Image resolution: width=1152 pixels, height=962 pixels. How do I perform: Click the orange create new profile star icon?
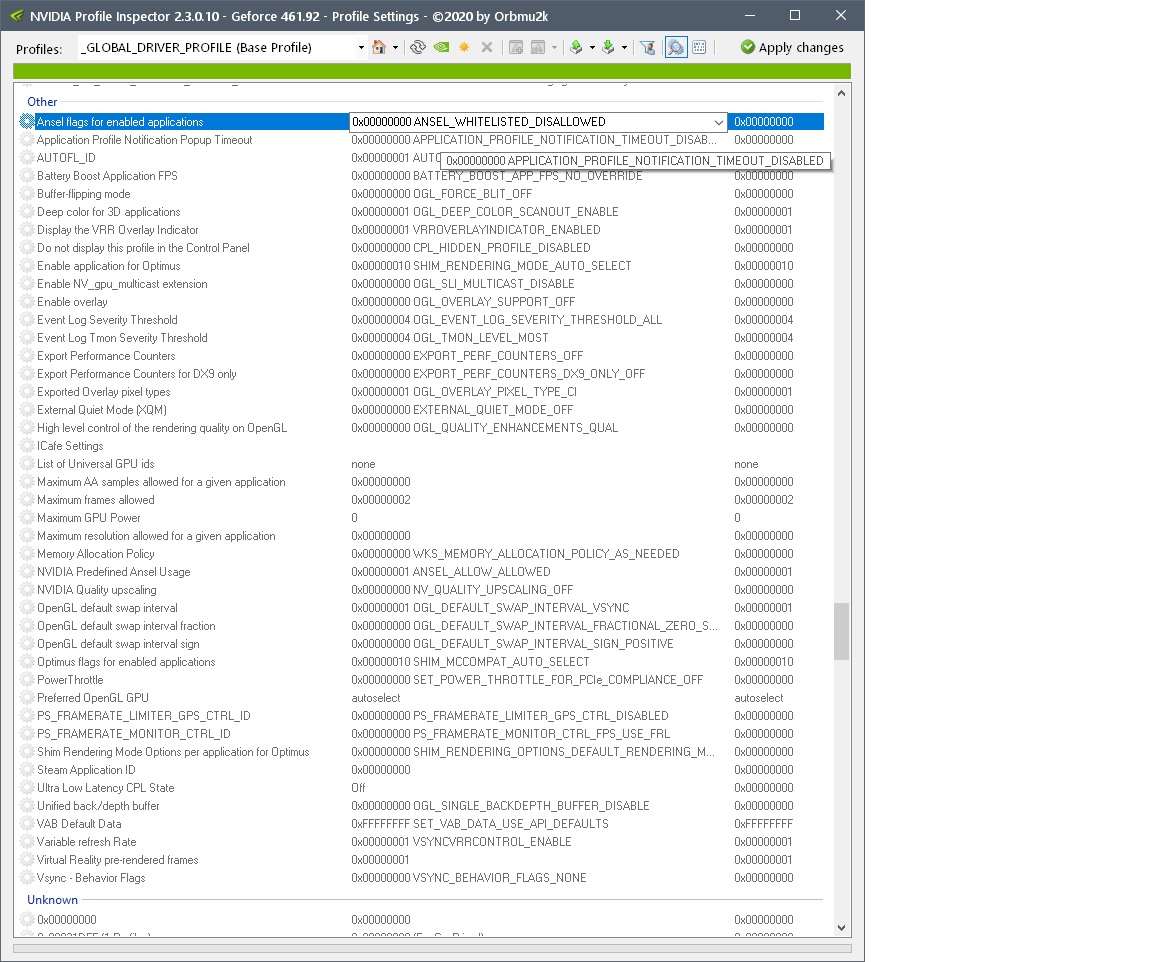(464, 47)
